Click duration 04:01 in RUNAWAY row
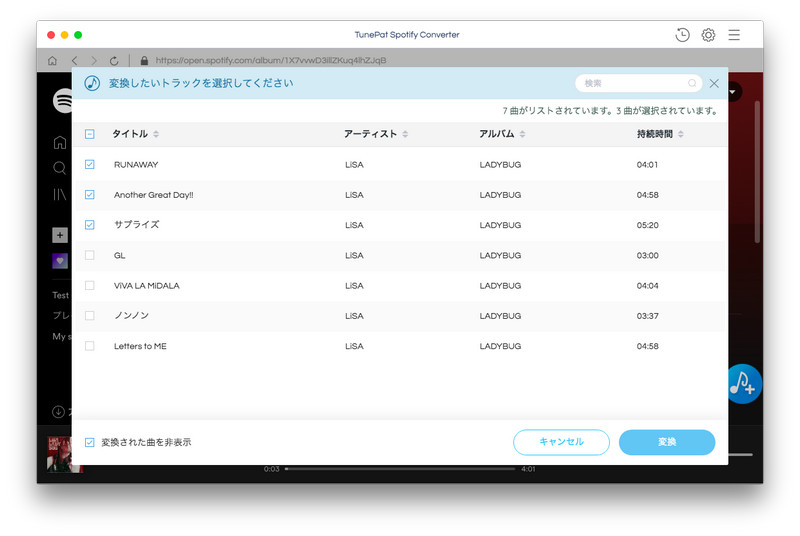 [x=647, y=164]
